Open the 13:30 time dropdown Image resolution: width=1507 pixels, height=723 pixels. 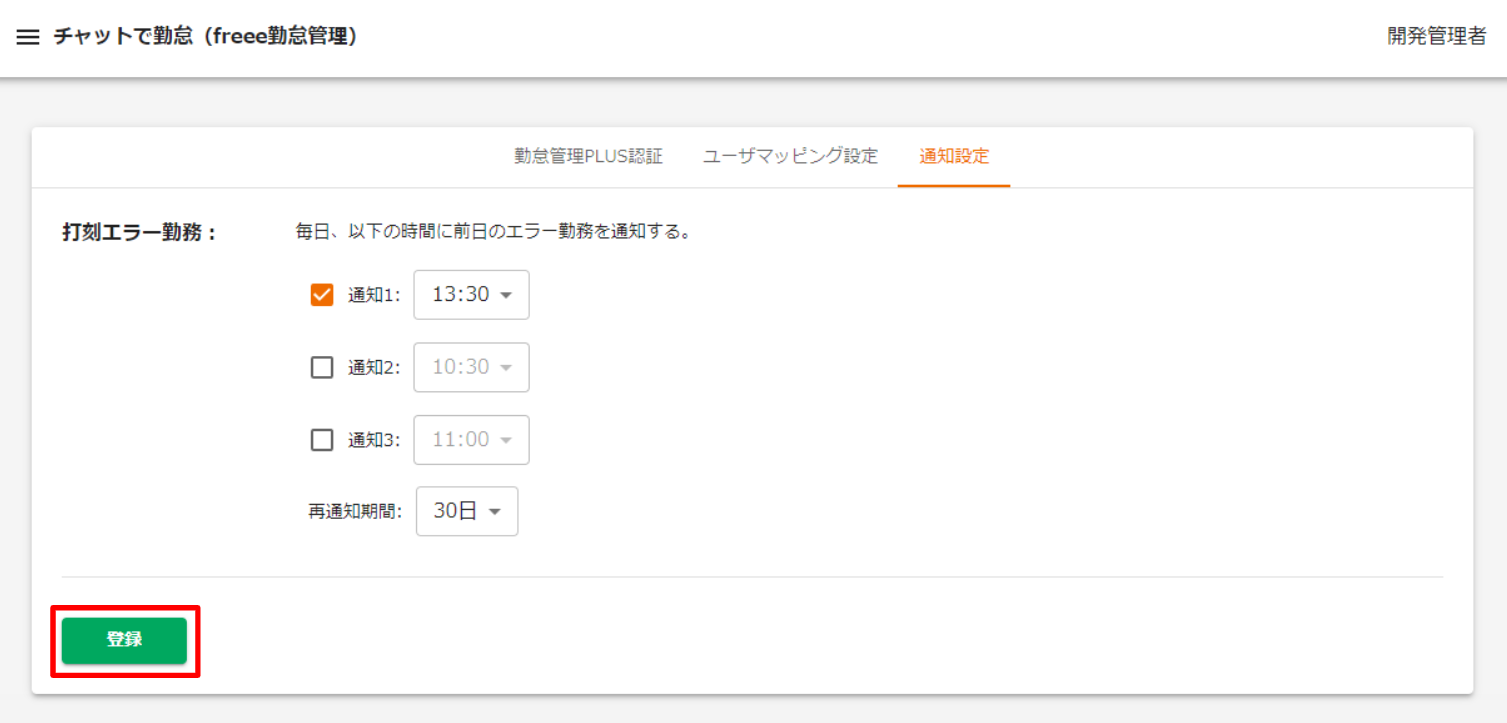click(x=471, y=295)
